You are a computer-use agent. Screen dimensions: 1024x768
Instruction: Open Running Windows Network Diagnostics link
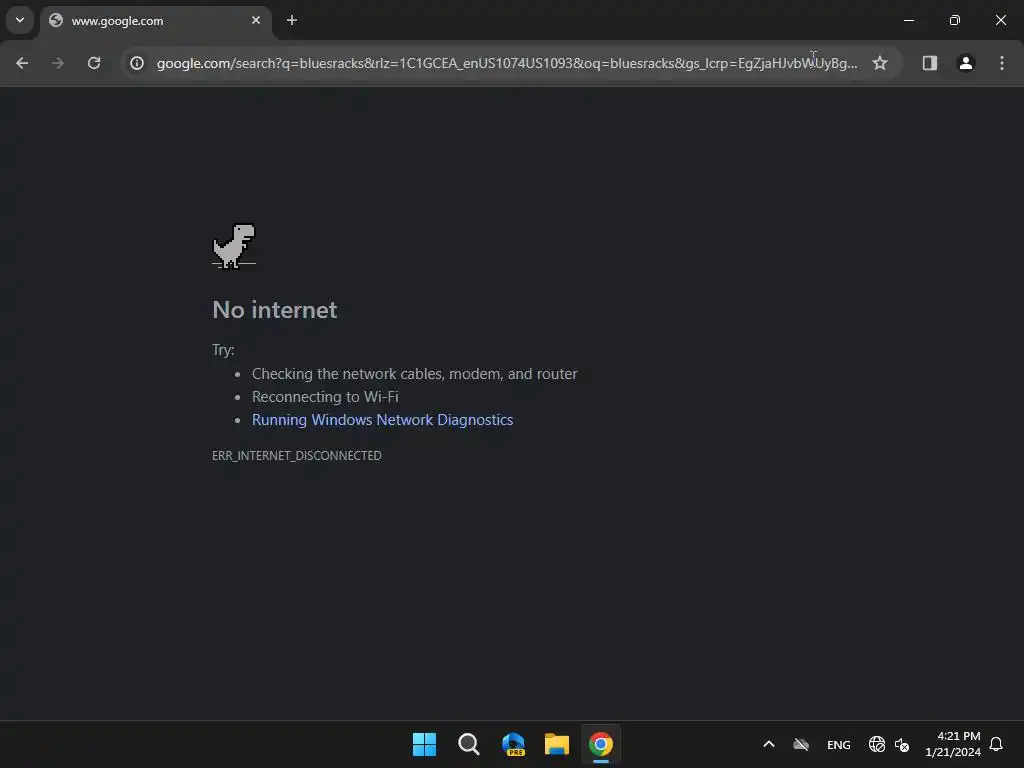[x=383, y=420]
